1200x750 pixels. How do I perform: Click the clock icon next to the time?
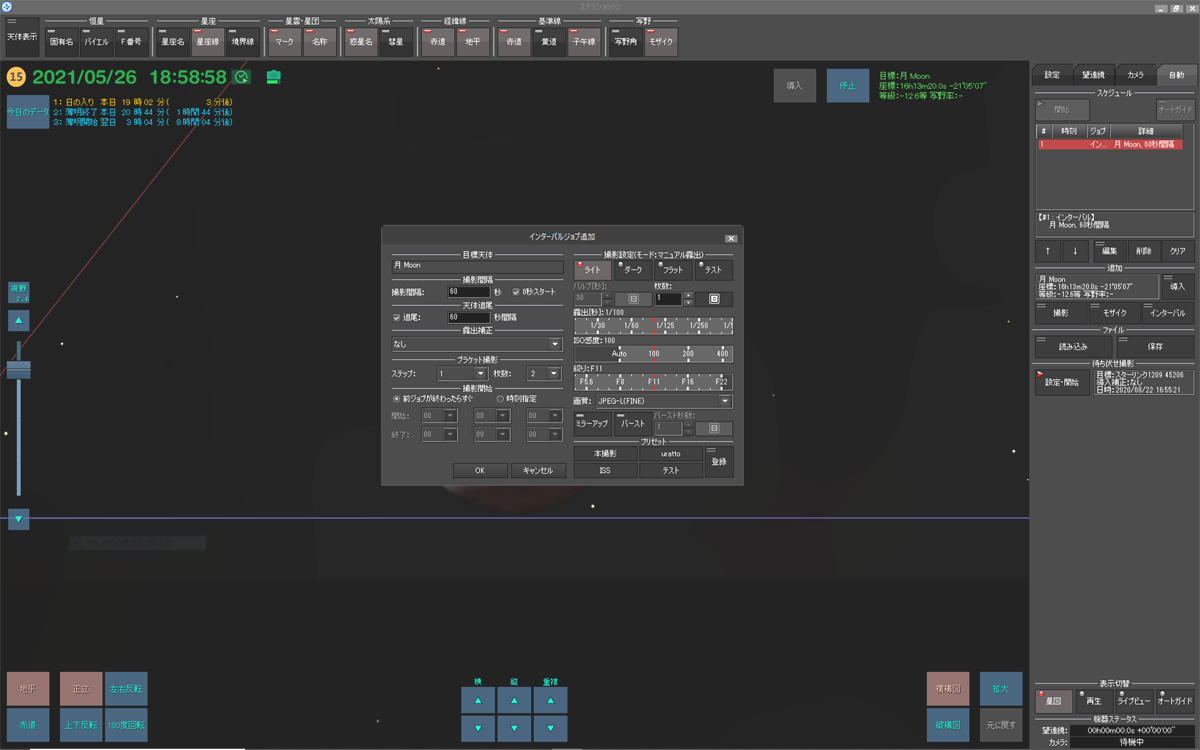pos(242,77)
